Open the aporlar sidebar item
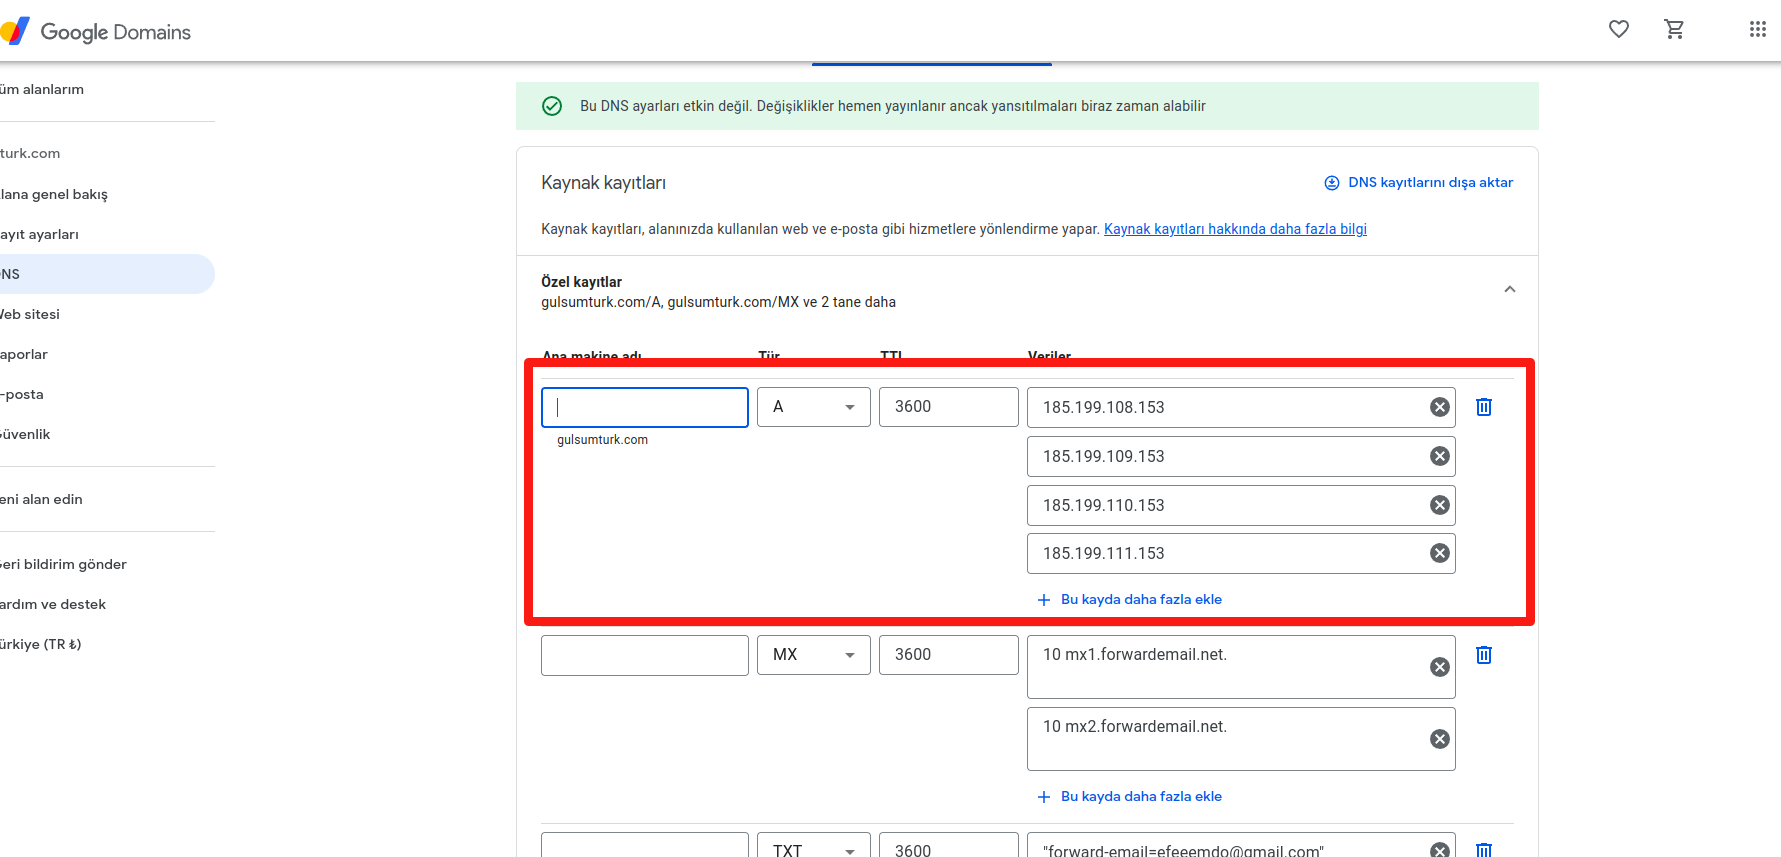This screenshot has width=1781, height=857. click(x=24, y=354)
